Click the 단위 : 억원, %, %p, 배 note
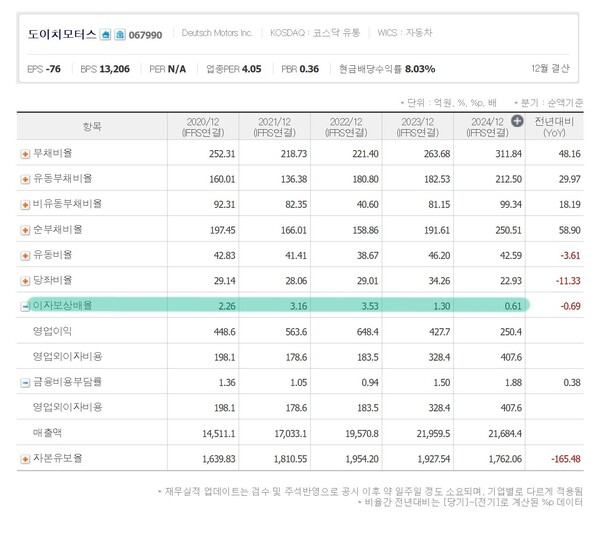Image resolution: width=600 pixels, height=533 pixels. [x=449, y=103]
